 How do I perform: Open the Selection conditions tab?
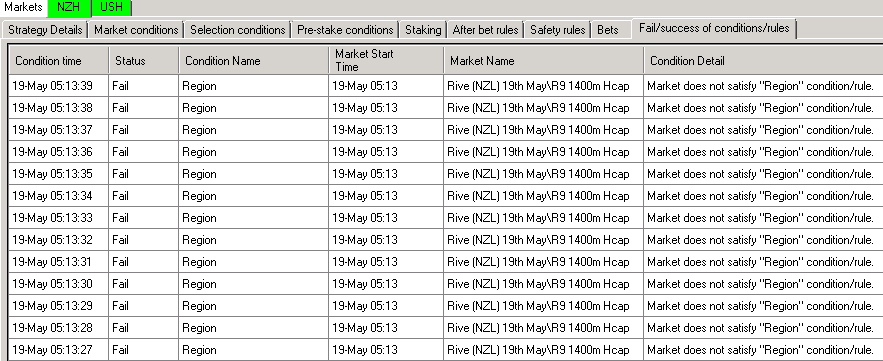point(238,30)
